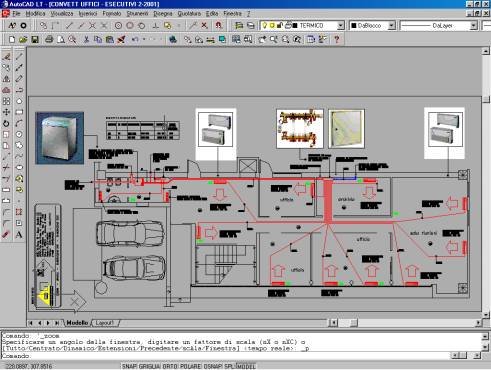
Task: Toggle SNAP mode in status bar
Action: point(129,366)
